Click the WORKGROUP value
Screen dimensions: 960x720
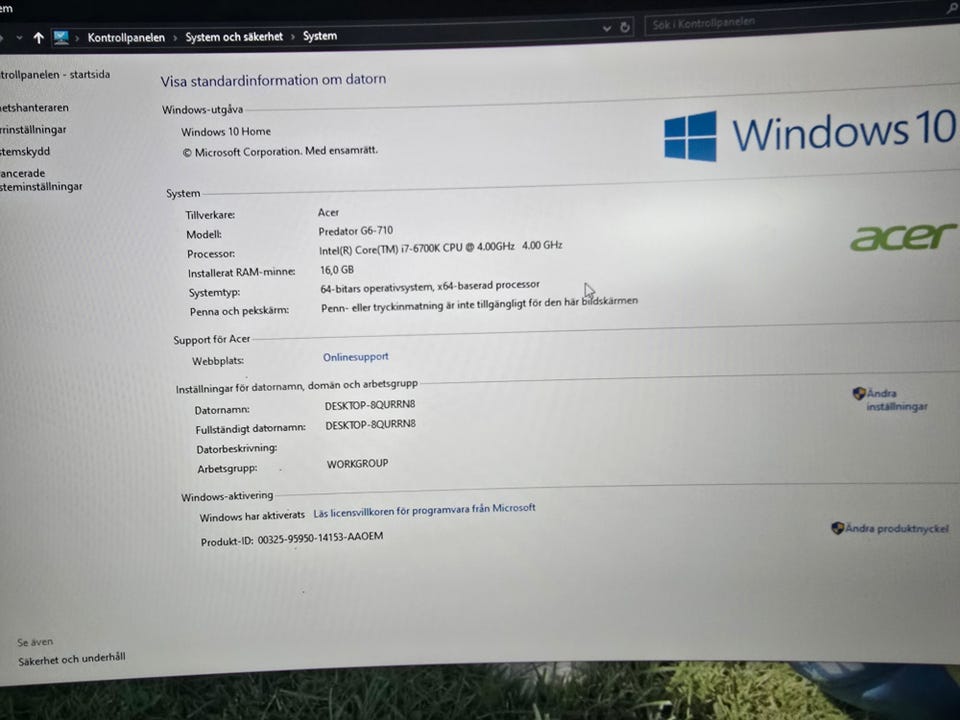click(x=358, y=463)
